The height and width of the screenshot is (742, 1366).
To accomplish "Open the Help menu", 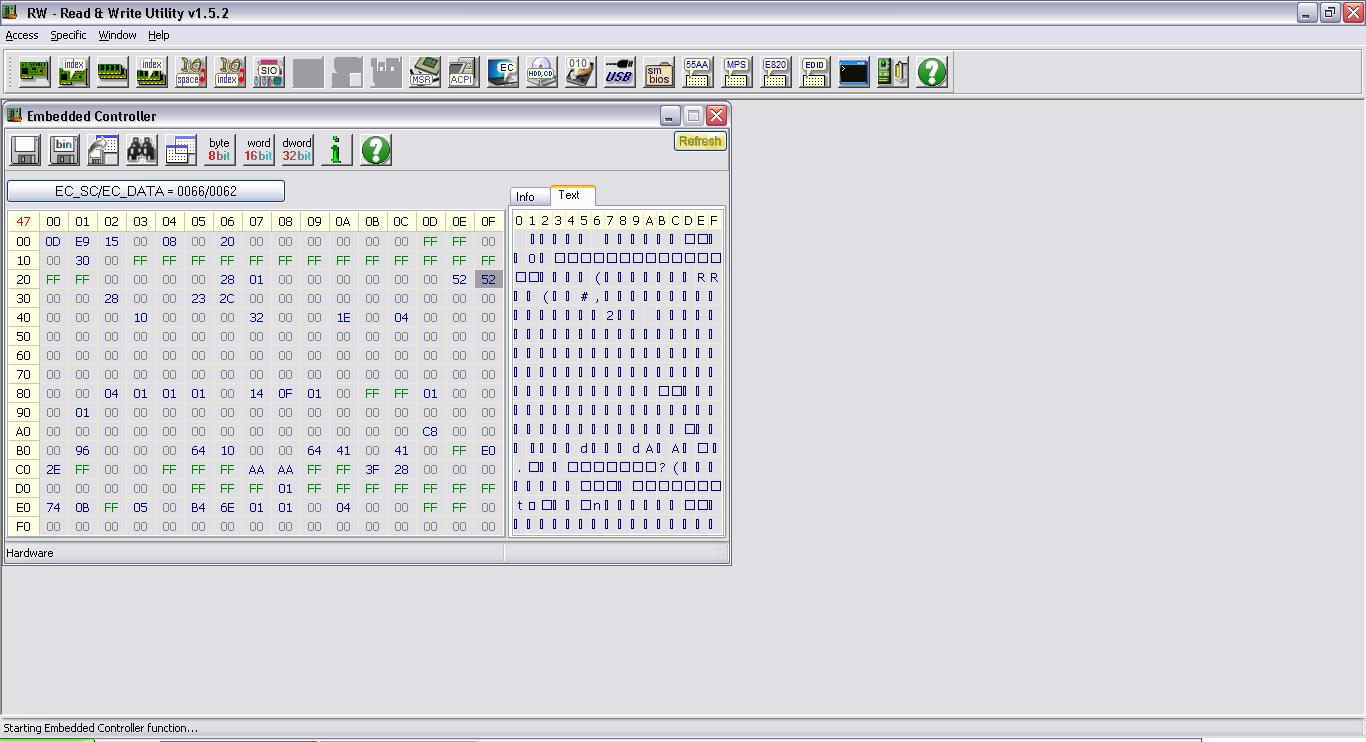I will pos(159,35).
